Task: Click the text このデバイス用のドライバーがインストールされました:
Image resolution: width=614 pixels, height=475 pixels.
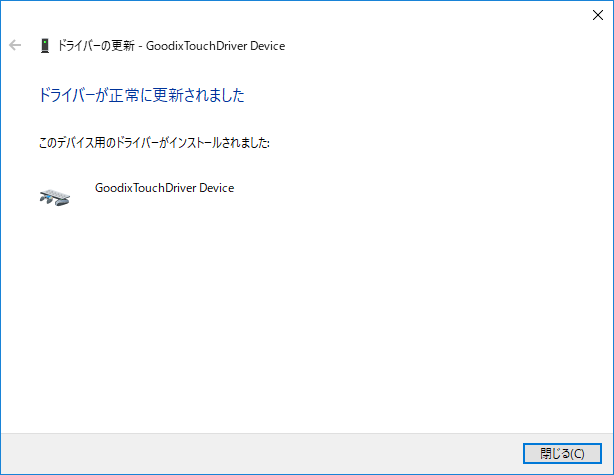Action: coord(154,143)
